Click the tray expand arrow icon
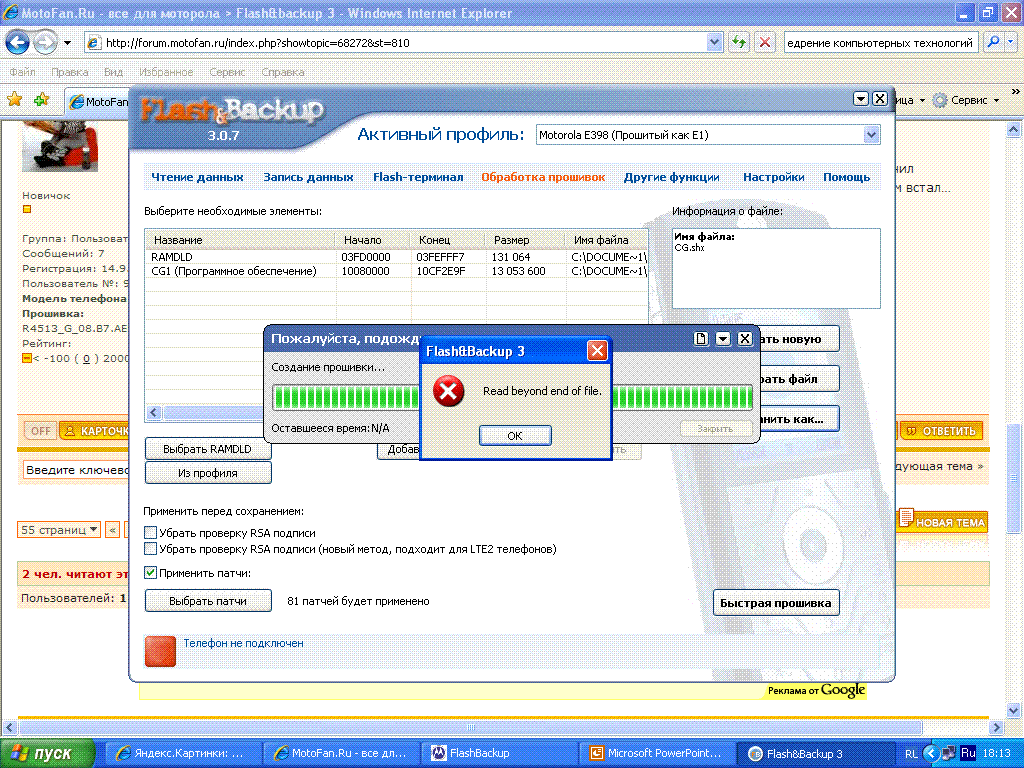 click(931, 753)
